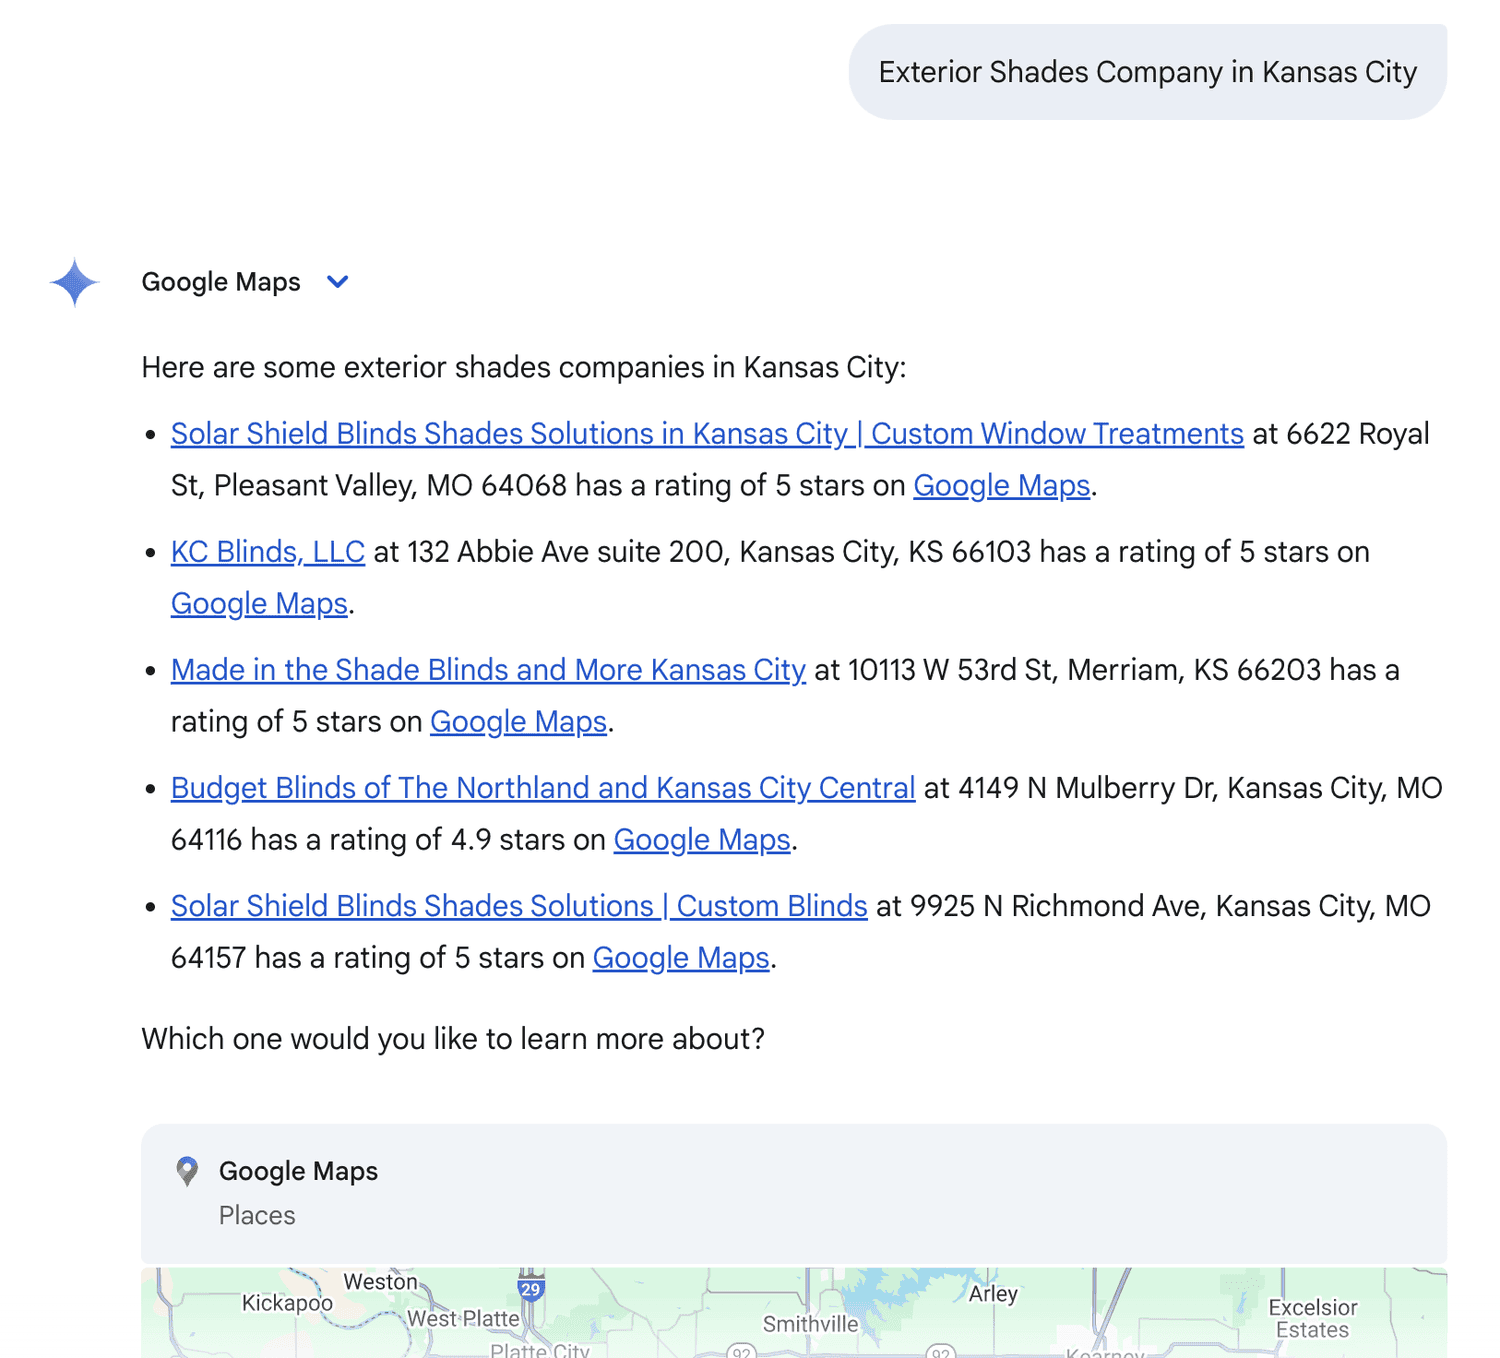Viewport: 1500px width, 1358px height.
Task: Open Google Maps link for 4.9 stars listing
Action: point(702,840)
